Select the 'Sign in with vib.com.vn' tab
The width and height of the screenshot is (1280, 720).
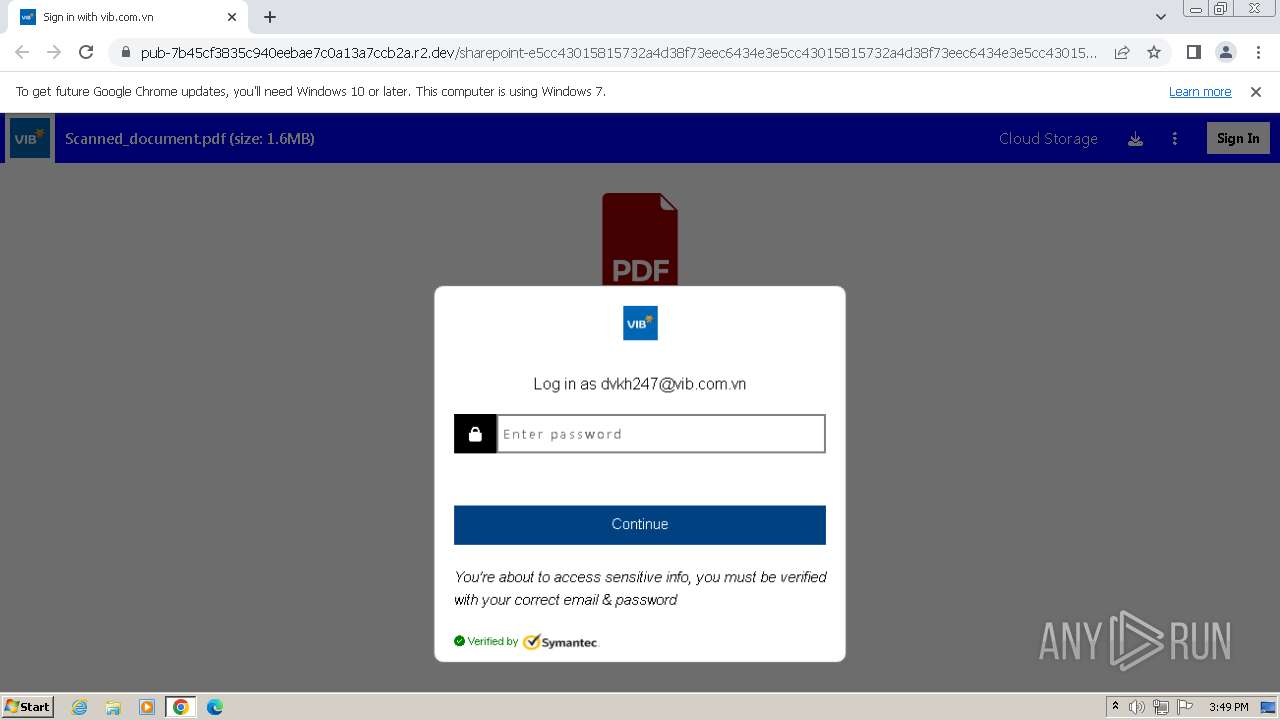127,17
